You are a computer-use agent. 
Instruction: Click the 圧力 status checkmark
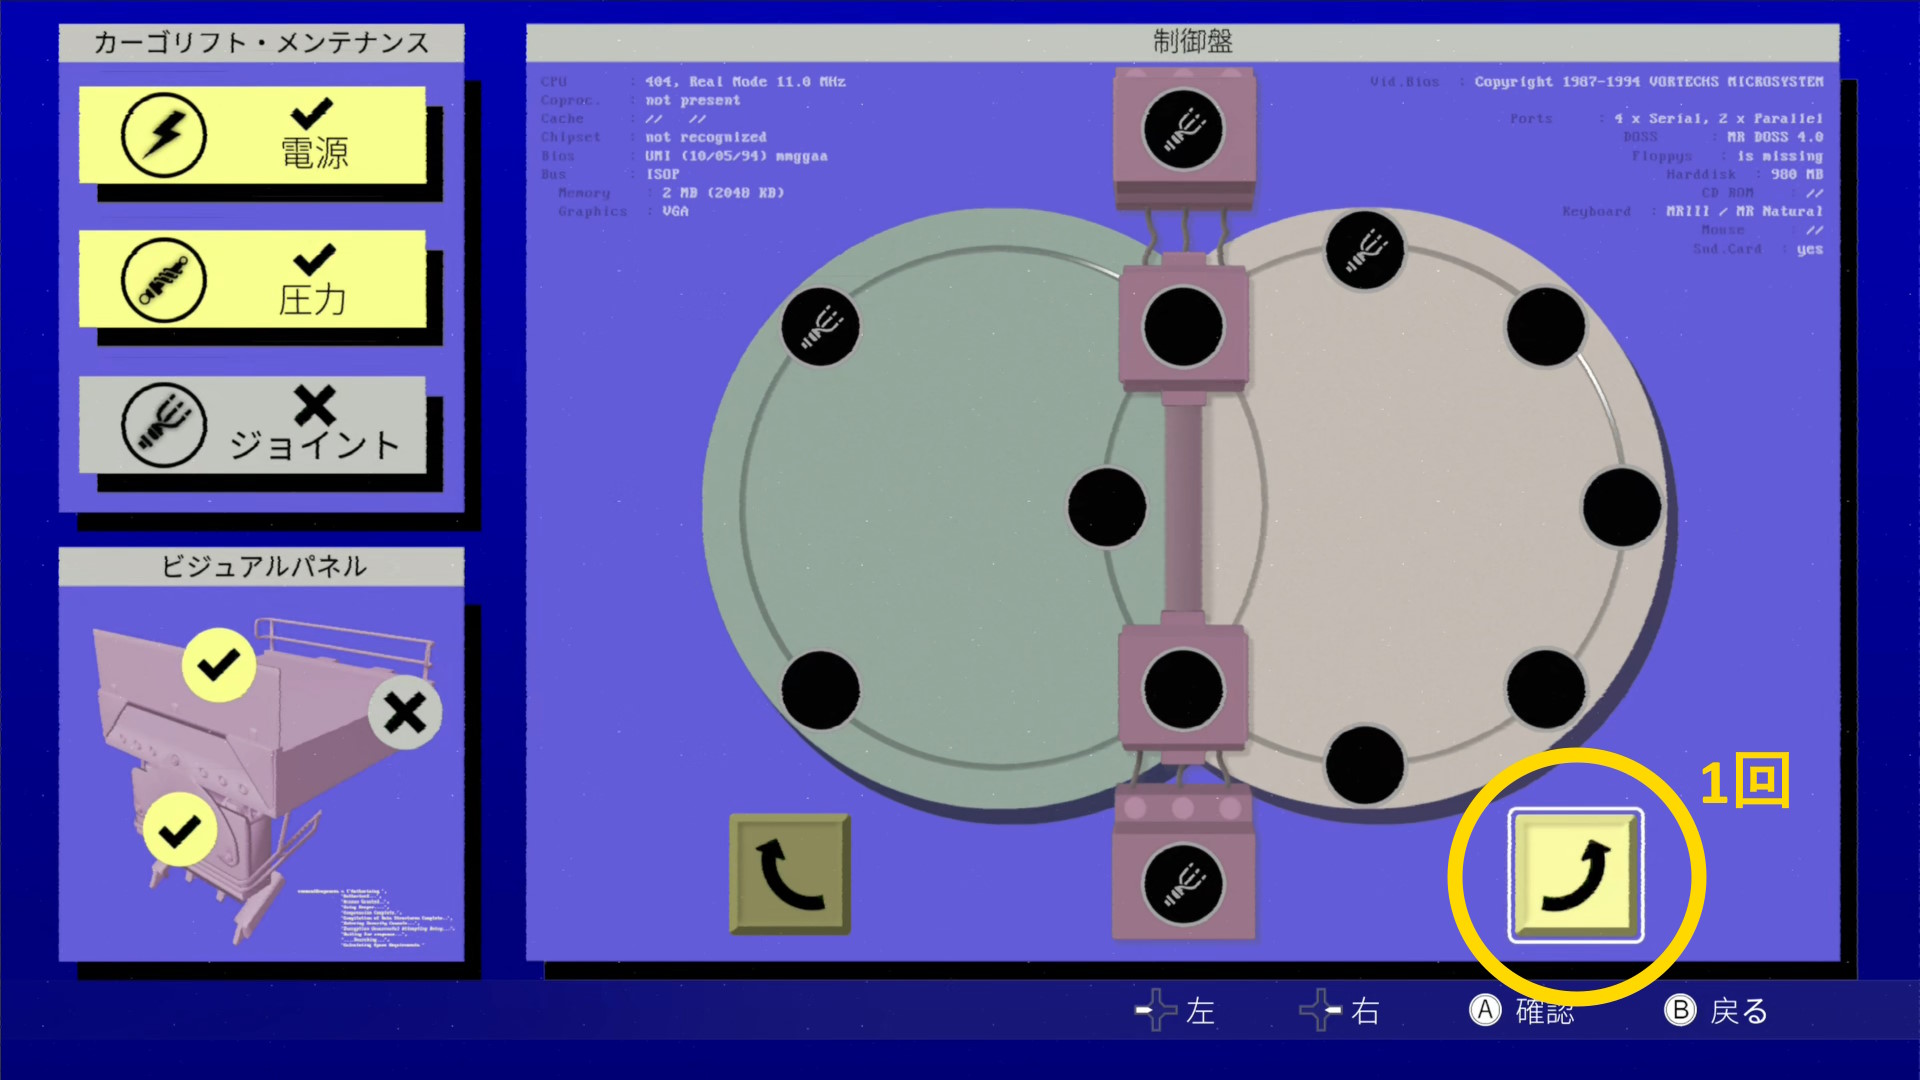pos(314,259)
